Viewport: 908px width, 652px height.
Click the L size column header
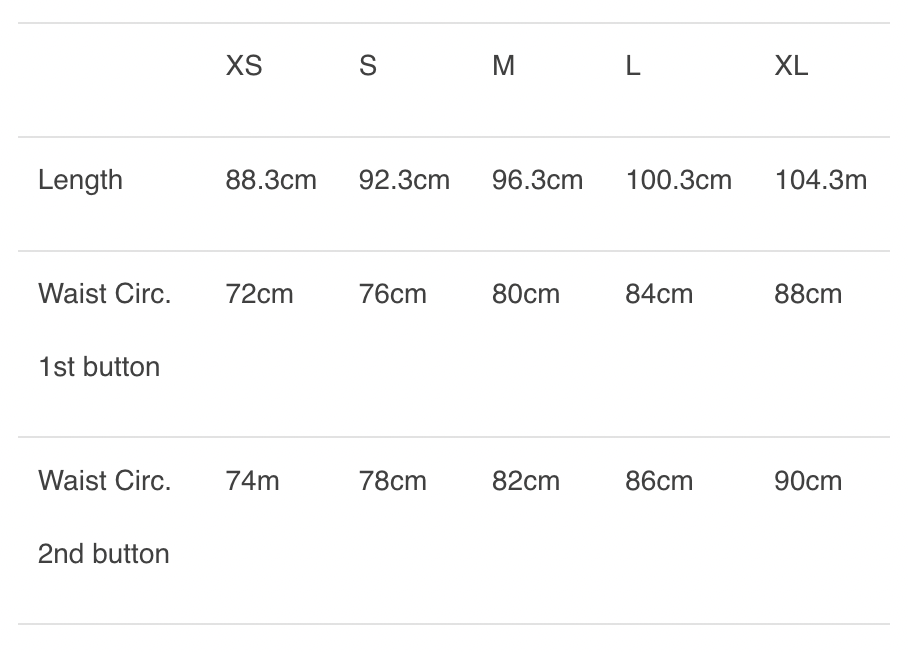point(633,66)
